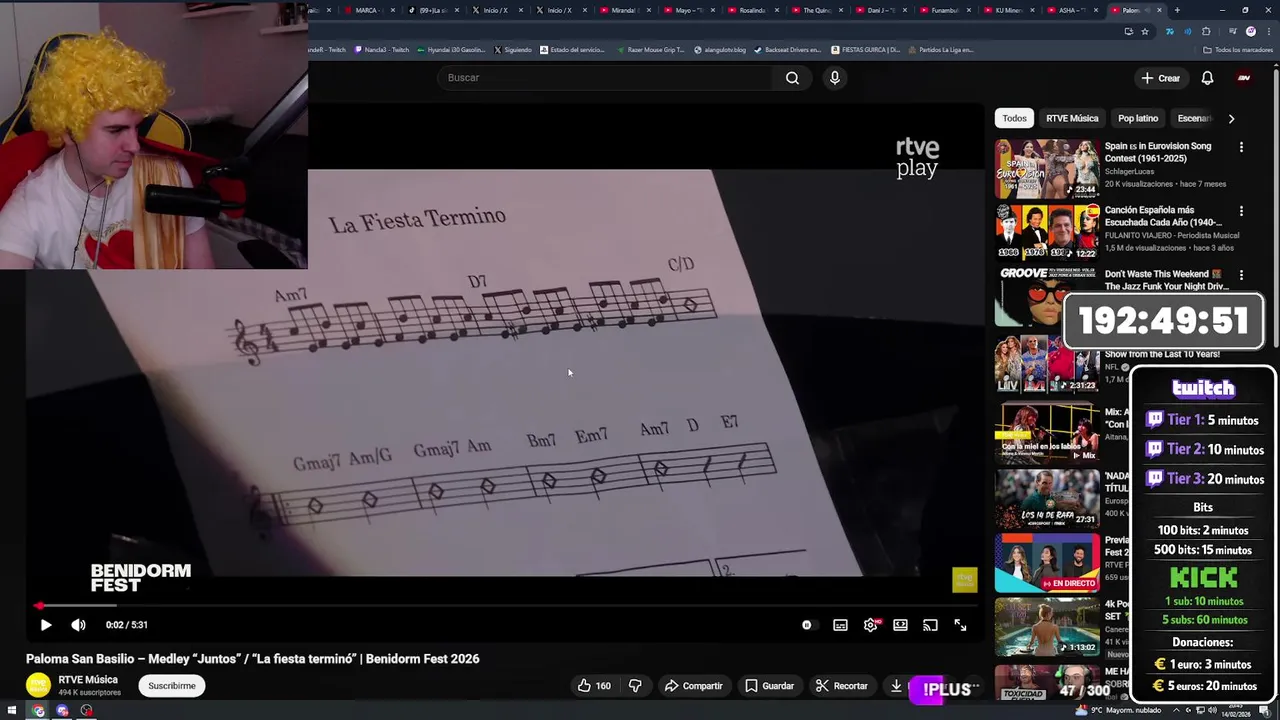Open more options for Canción Española video
Viewport: 1280px width, 720px height.
click(x=1241, y=211)
